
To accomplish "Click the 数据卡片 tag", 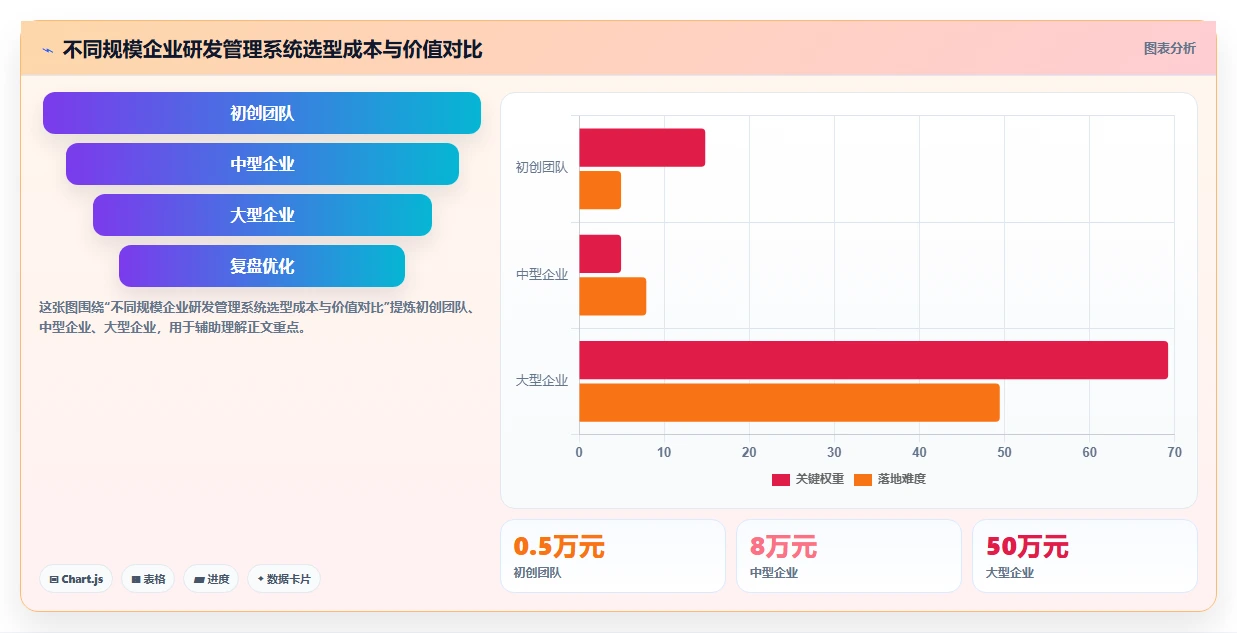I will (284, 579).
